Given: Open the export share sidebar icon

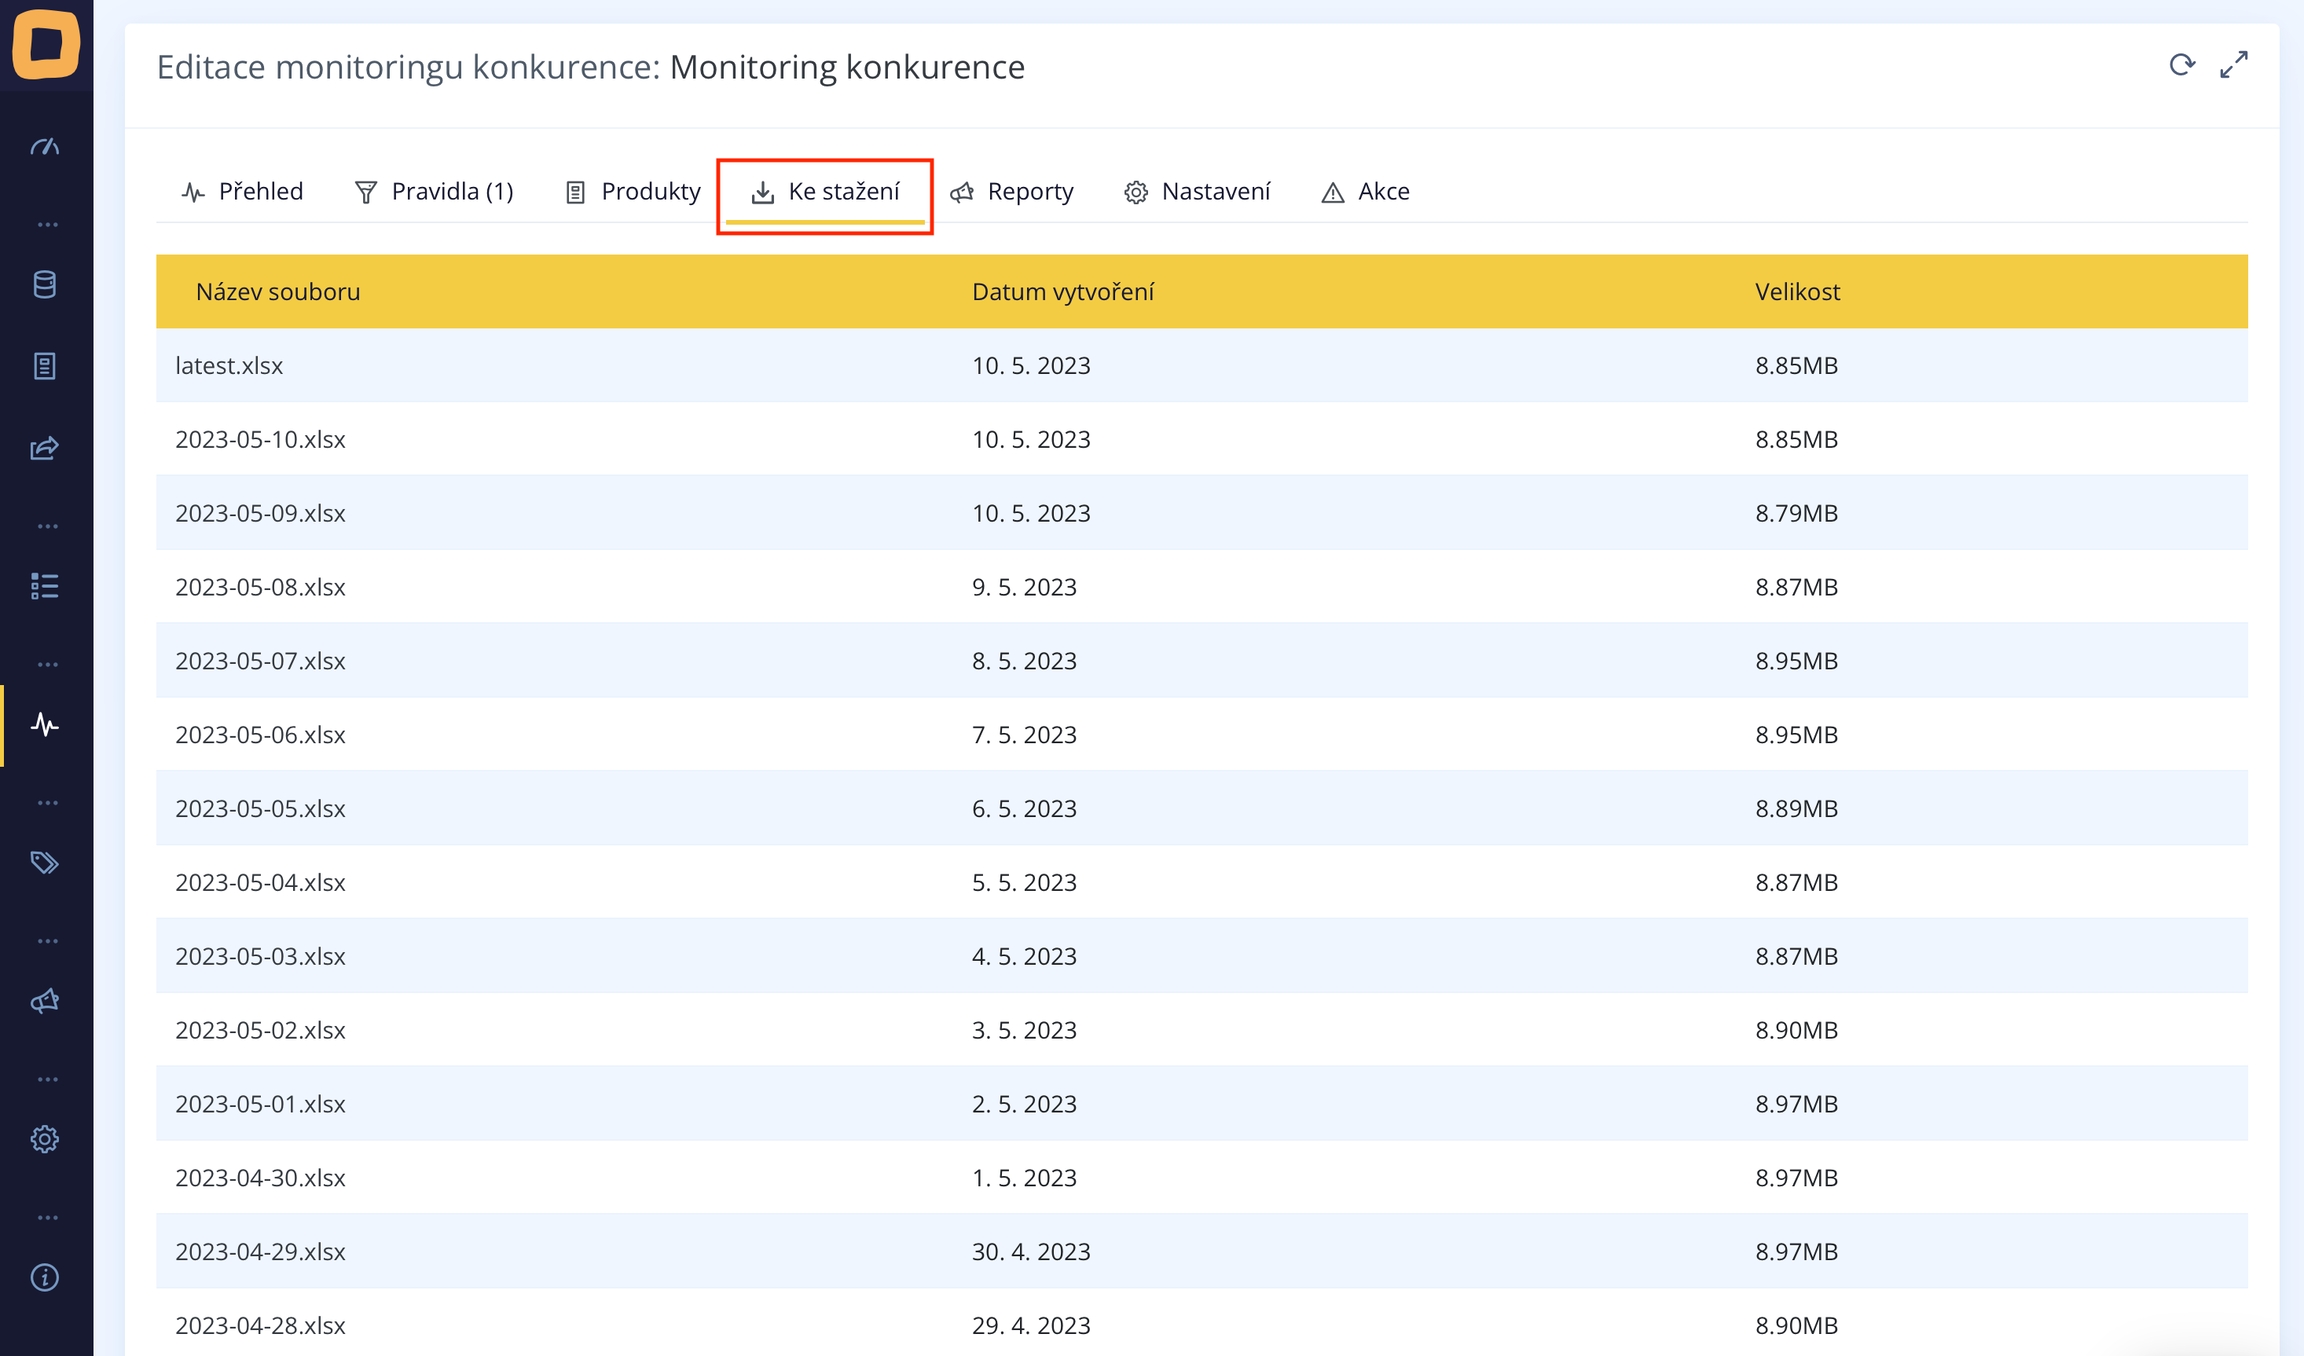Looking at the screenshot, I should click(45, 448).
